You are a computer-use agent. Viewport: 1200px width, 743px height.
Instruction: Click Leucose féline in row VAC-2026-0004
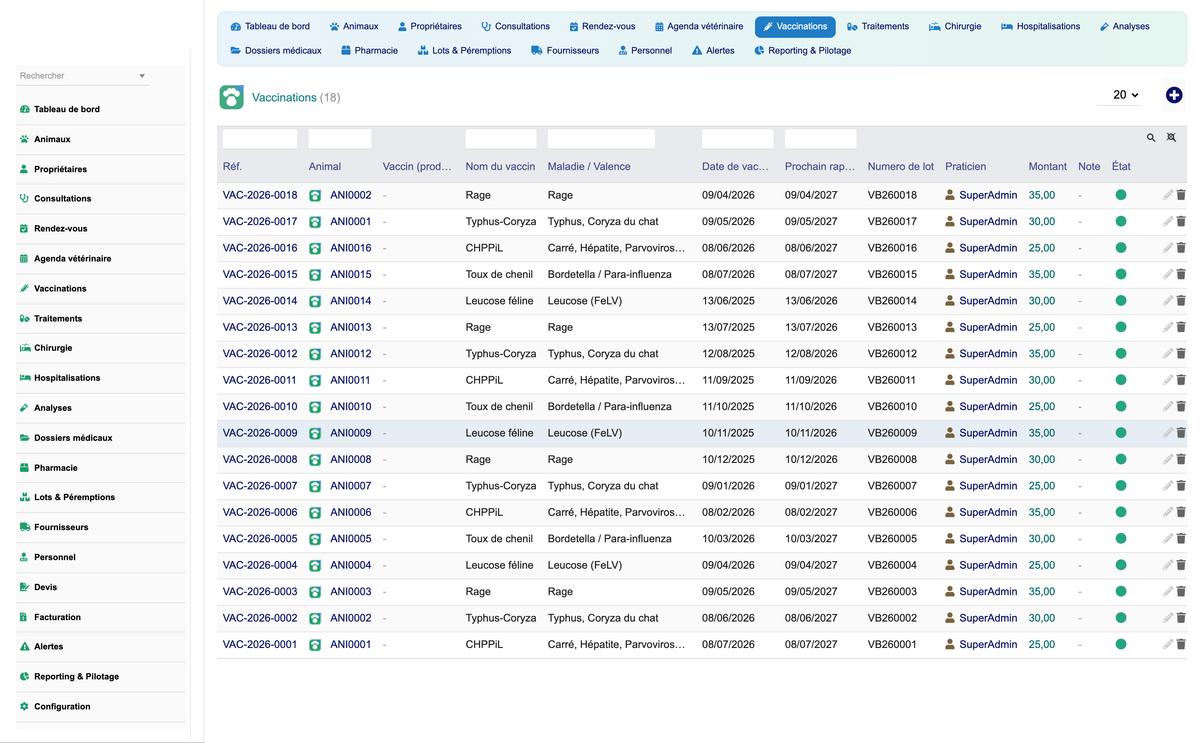[500, 565]
